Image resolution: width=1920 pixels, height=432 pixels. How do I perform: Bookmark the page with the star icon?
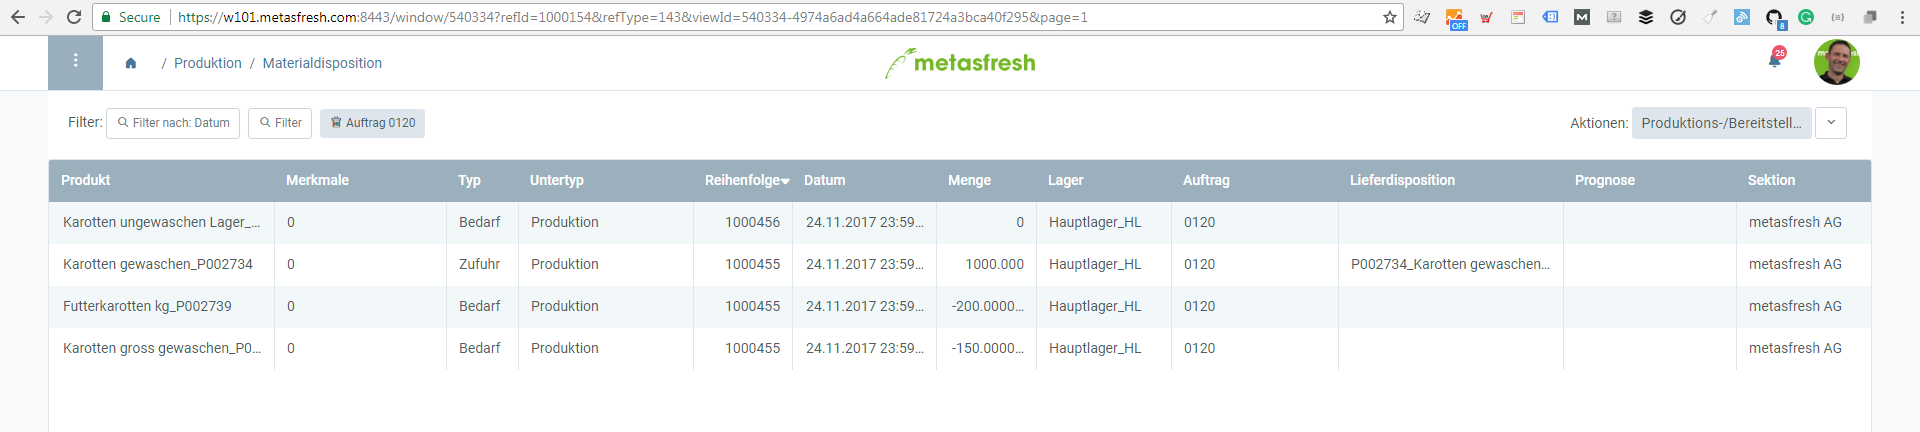1389,17
